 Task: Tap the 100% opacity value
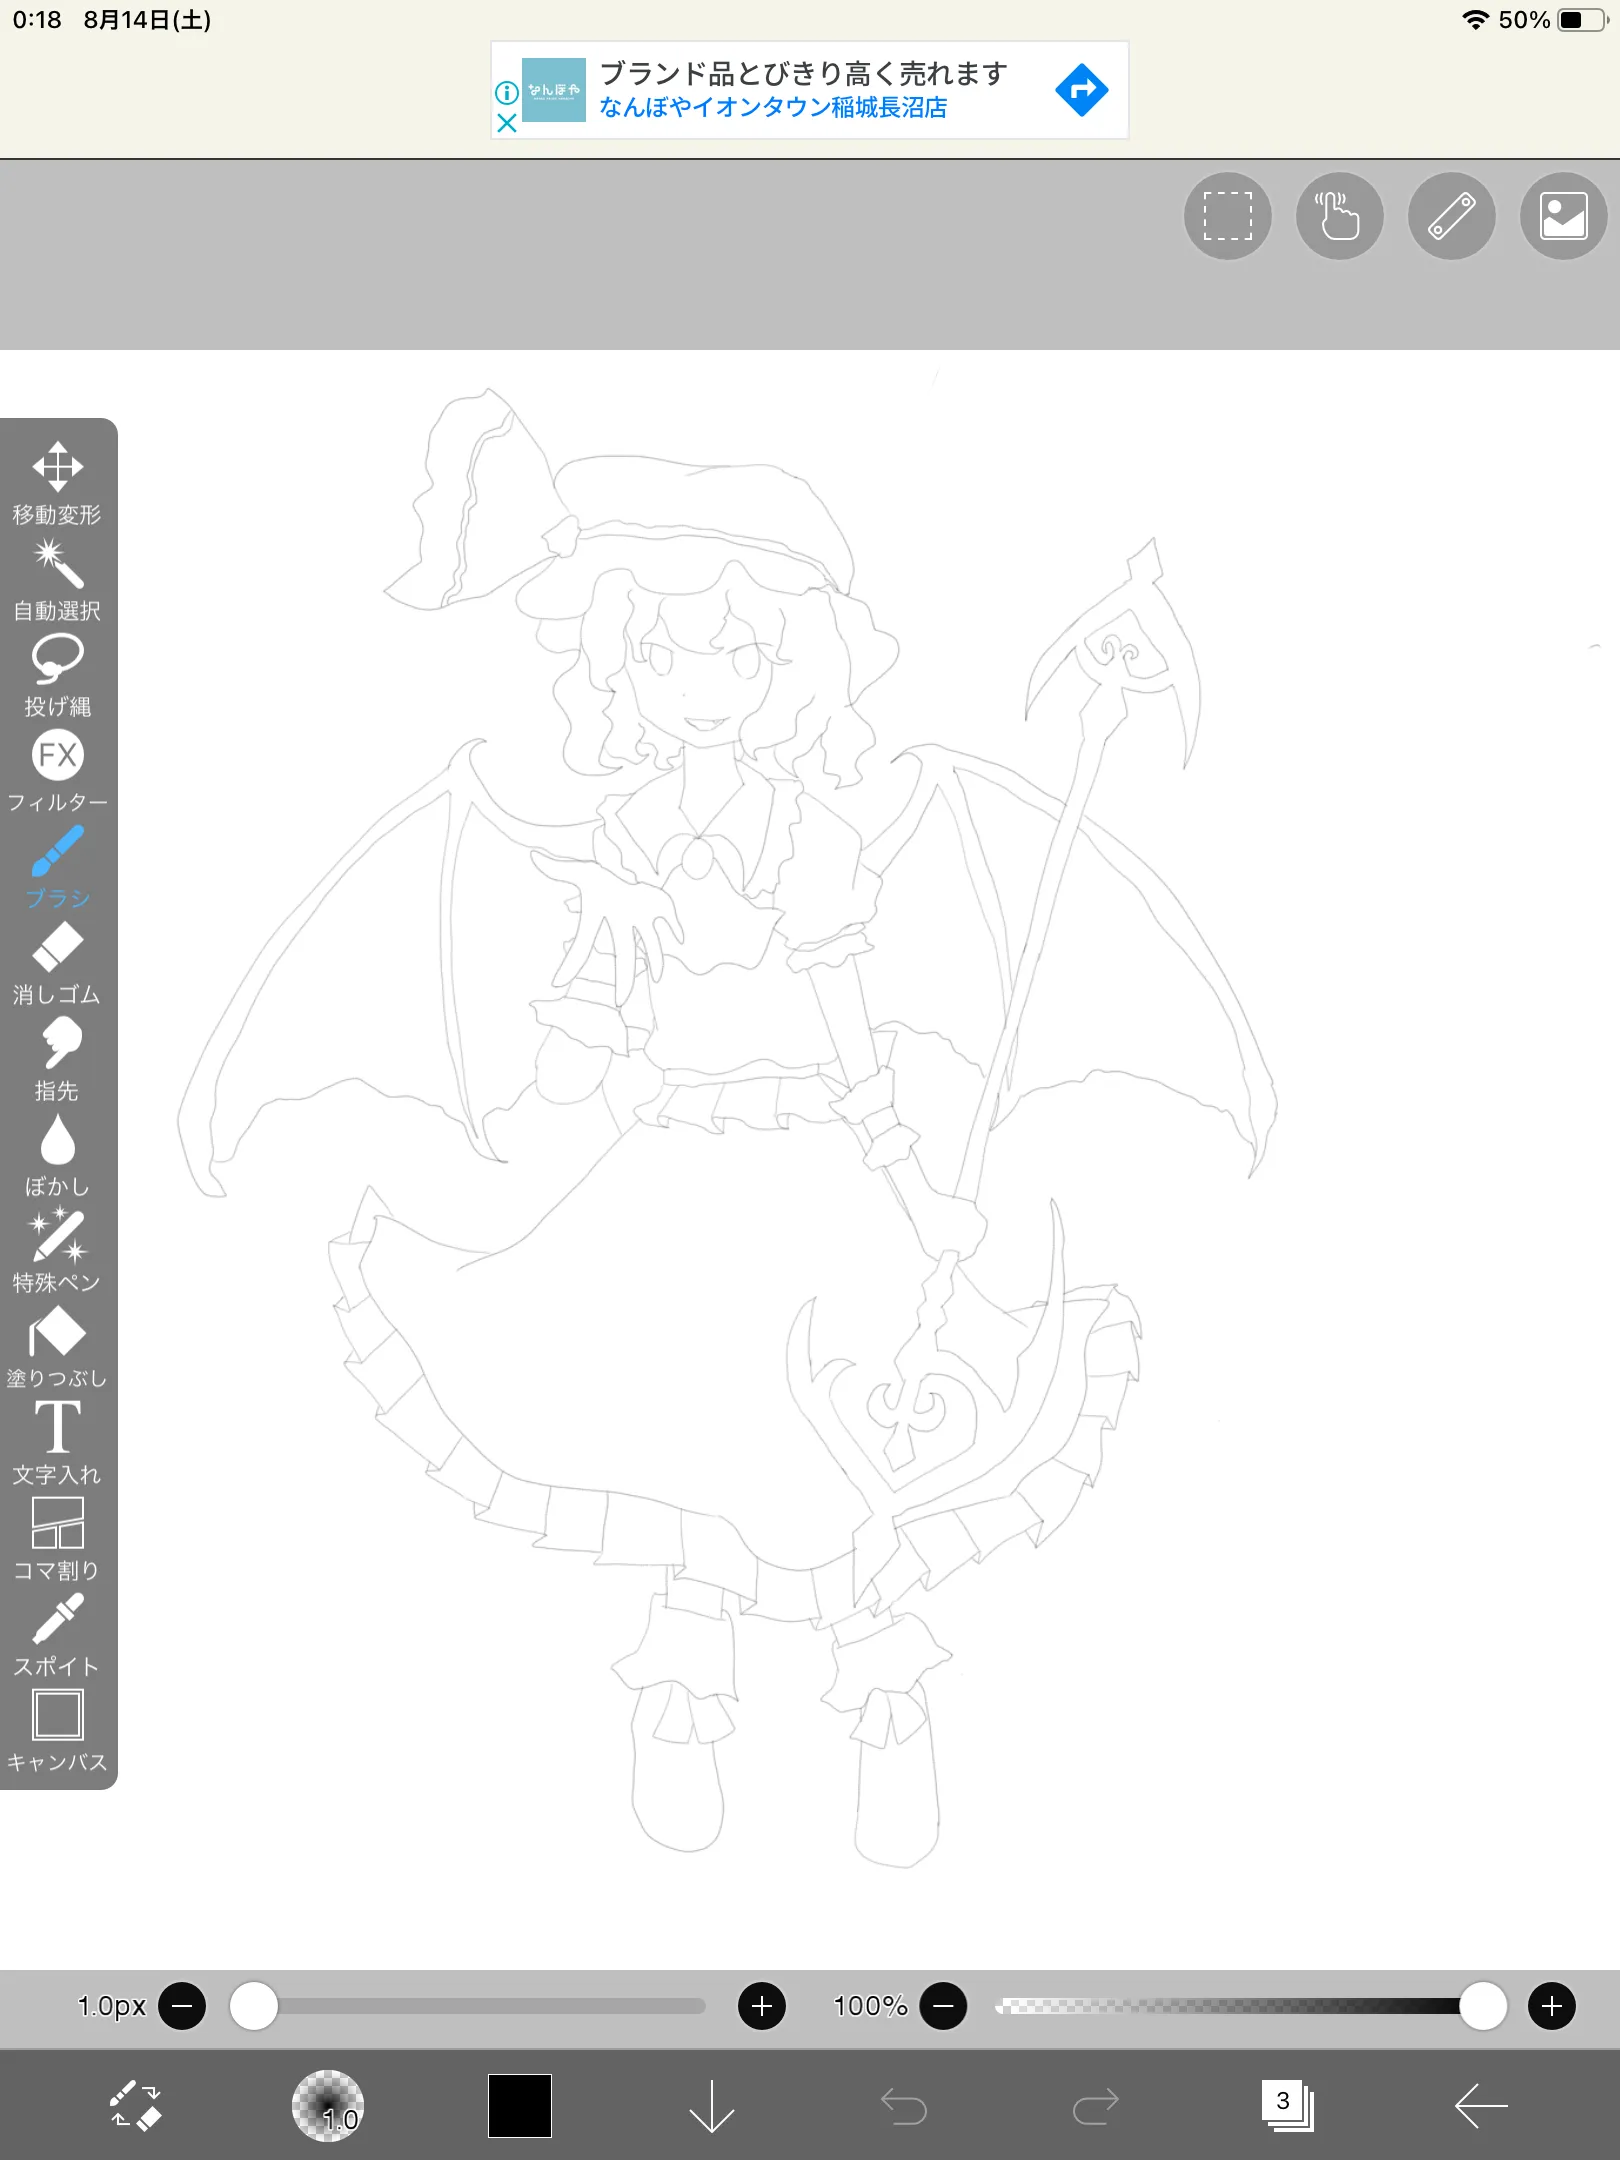click(870, 2006)
